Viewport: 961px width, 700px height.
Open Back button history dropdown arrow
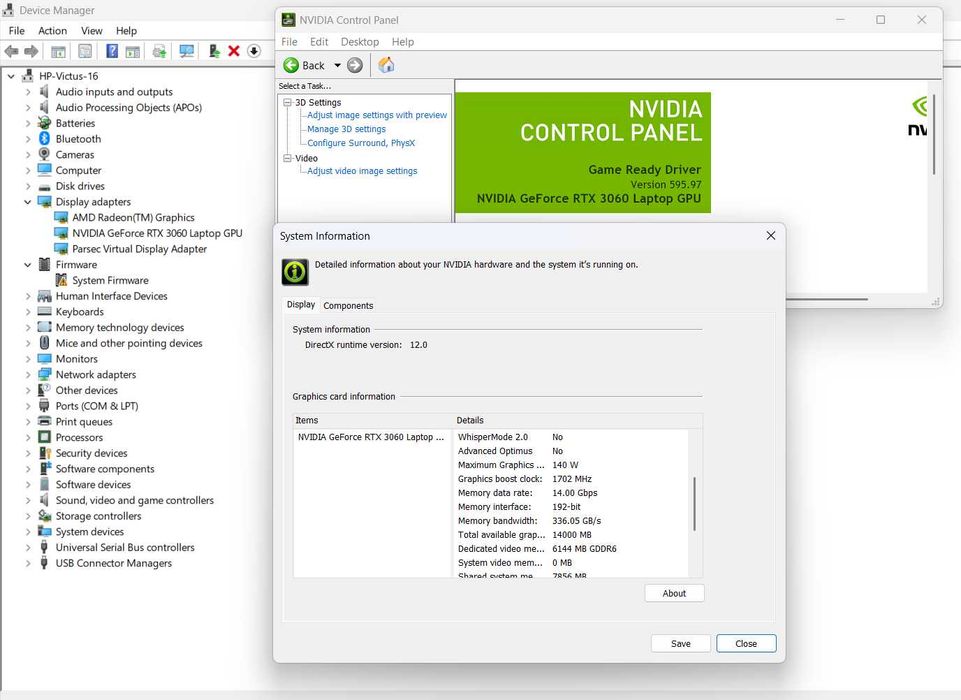337,65
